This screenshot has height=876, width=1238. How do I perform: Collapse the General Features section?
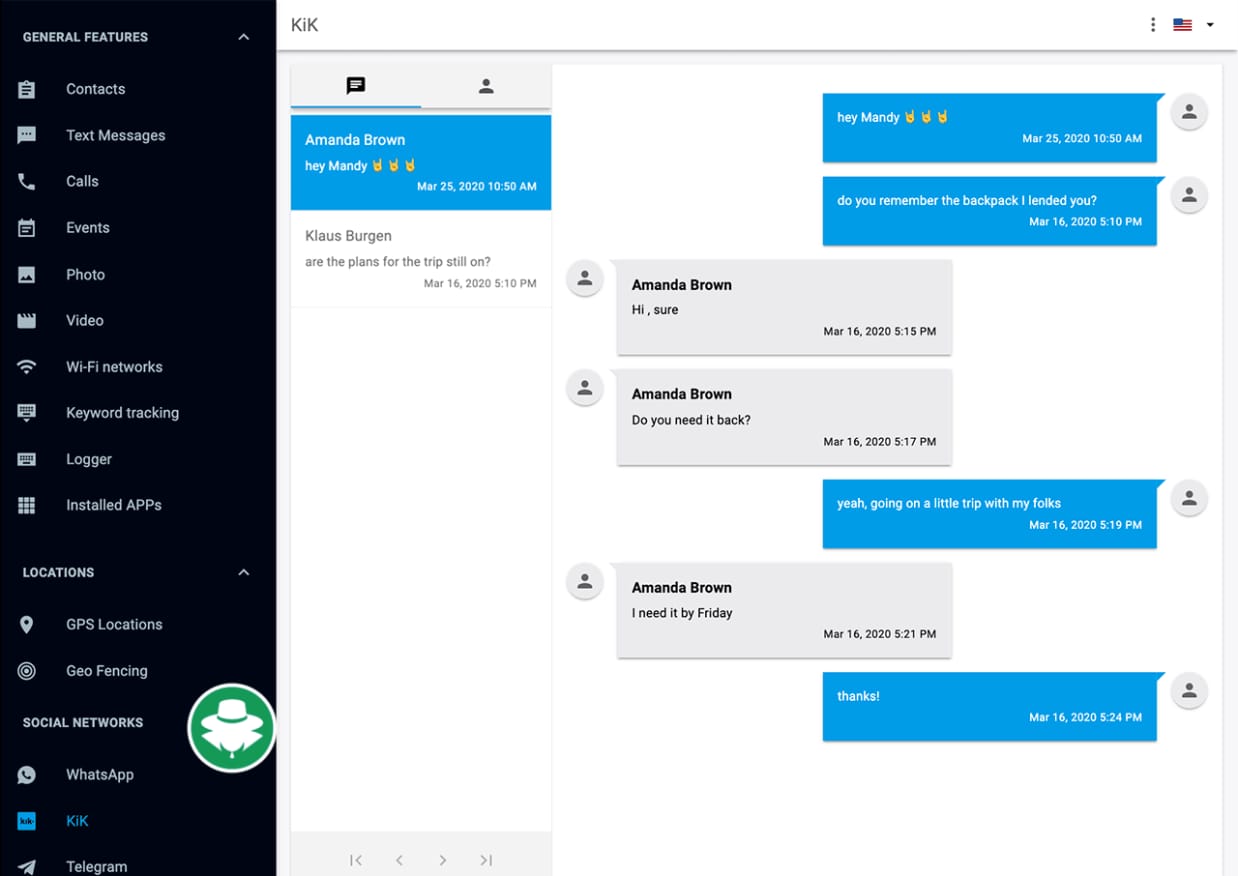pyautogui.click(x=243, y=37)
